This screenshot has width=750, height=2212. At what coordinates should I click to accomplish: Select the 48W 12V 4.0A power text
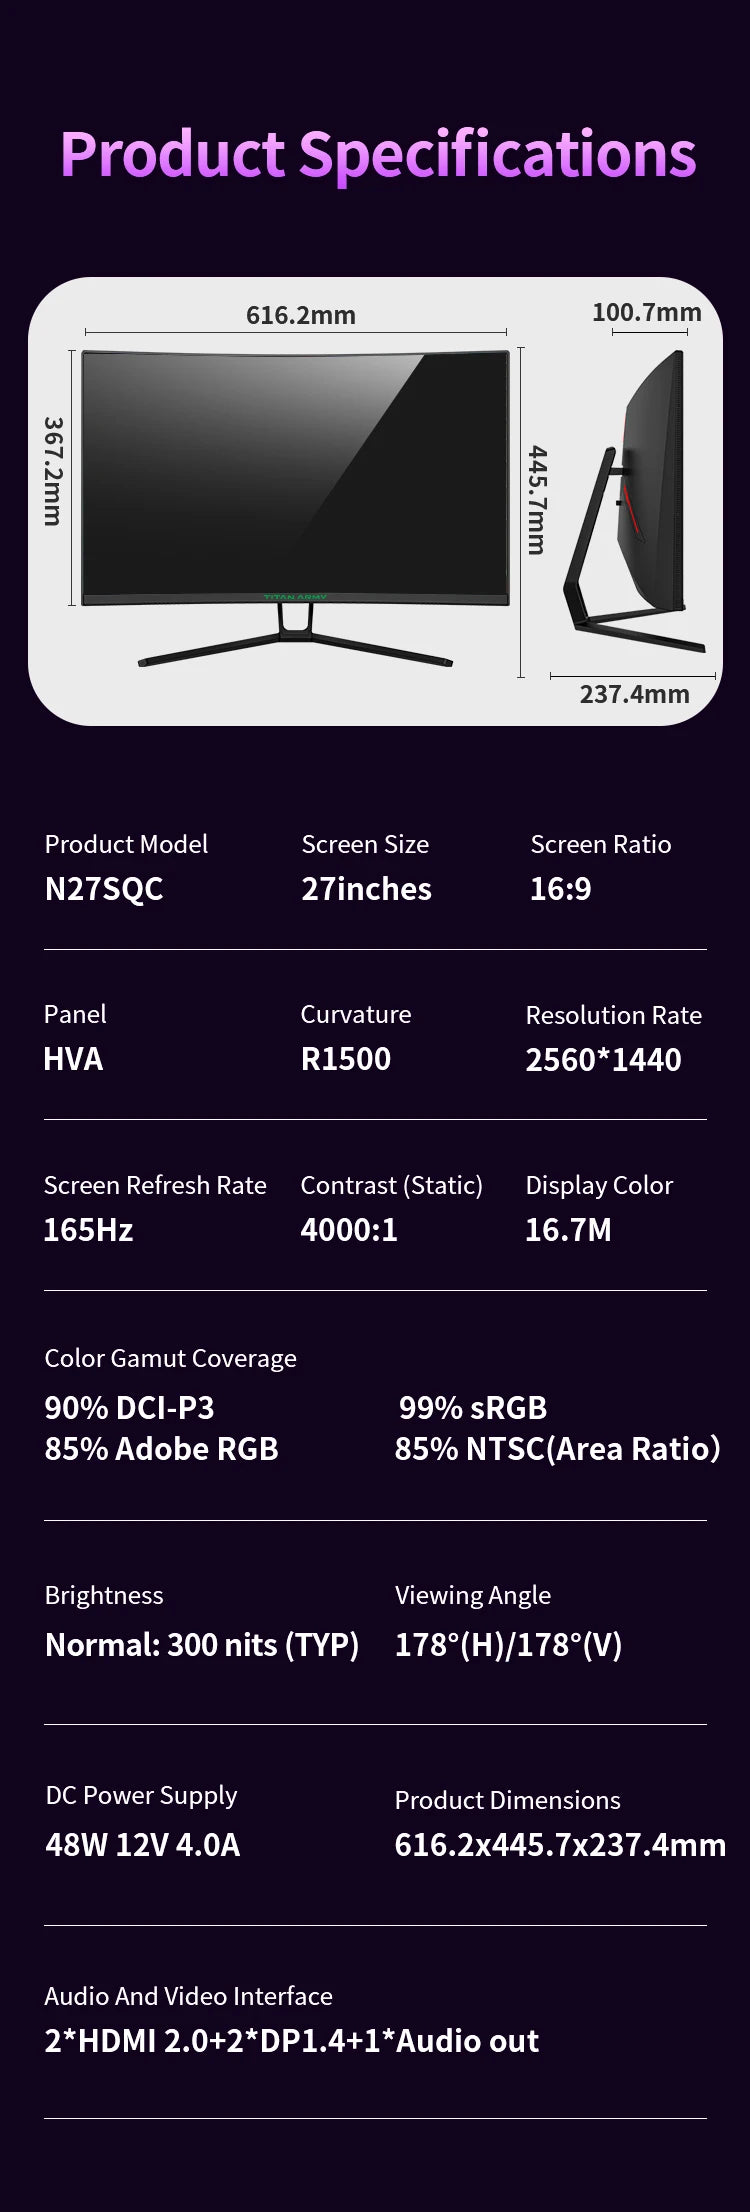[x=143, y=1845]
